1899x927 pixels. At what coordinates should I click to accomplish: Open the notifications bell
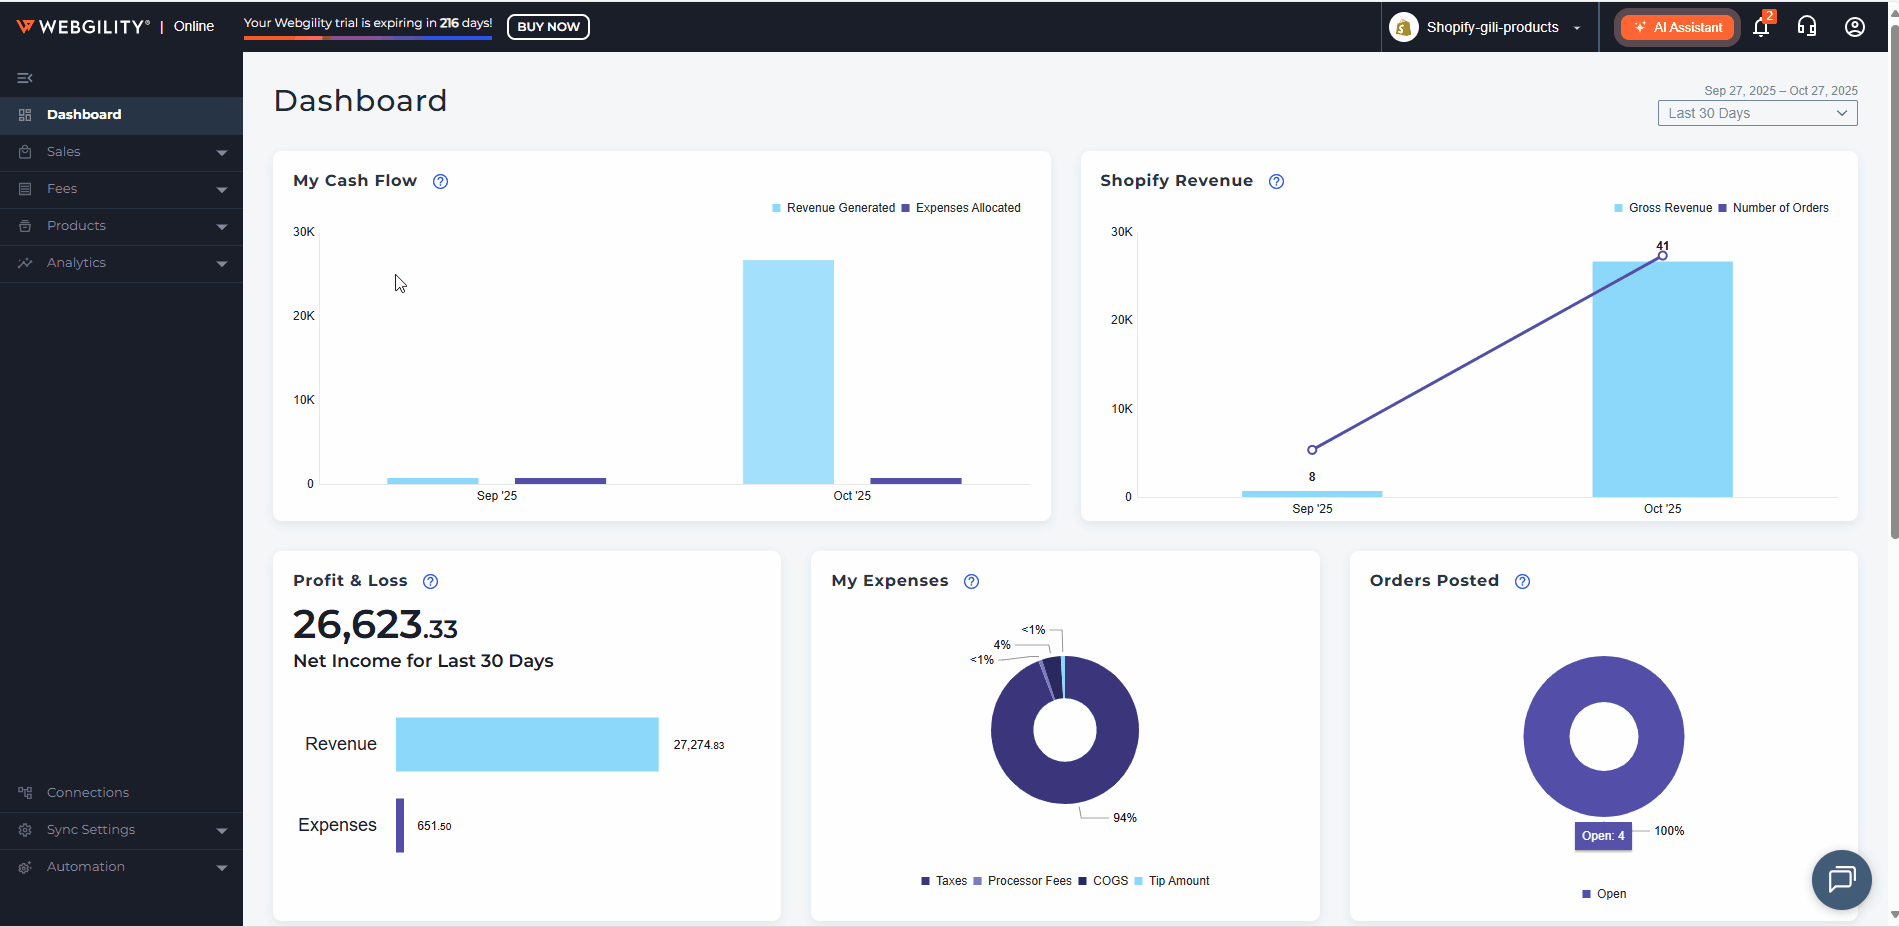pos(1761,27)
